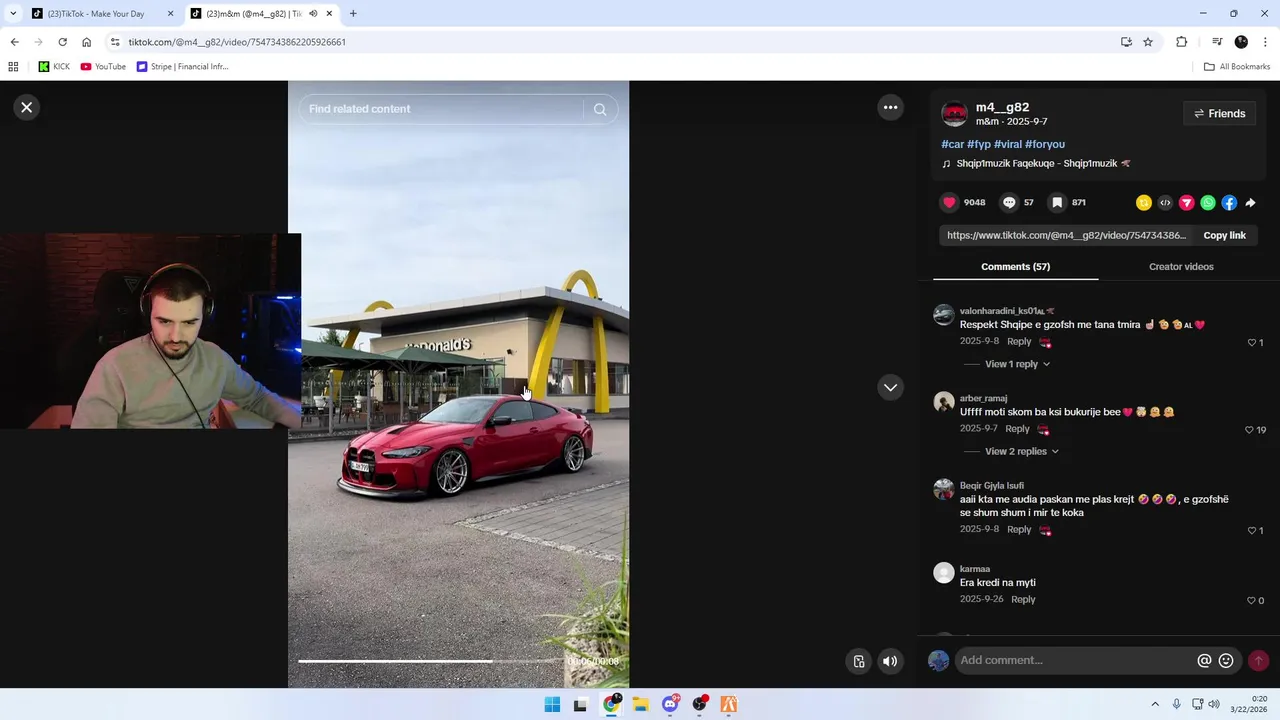Open the #viral hashtag
This screenshot has height=720, width=1280.
1008,144
